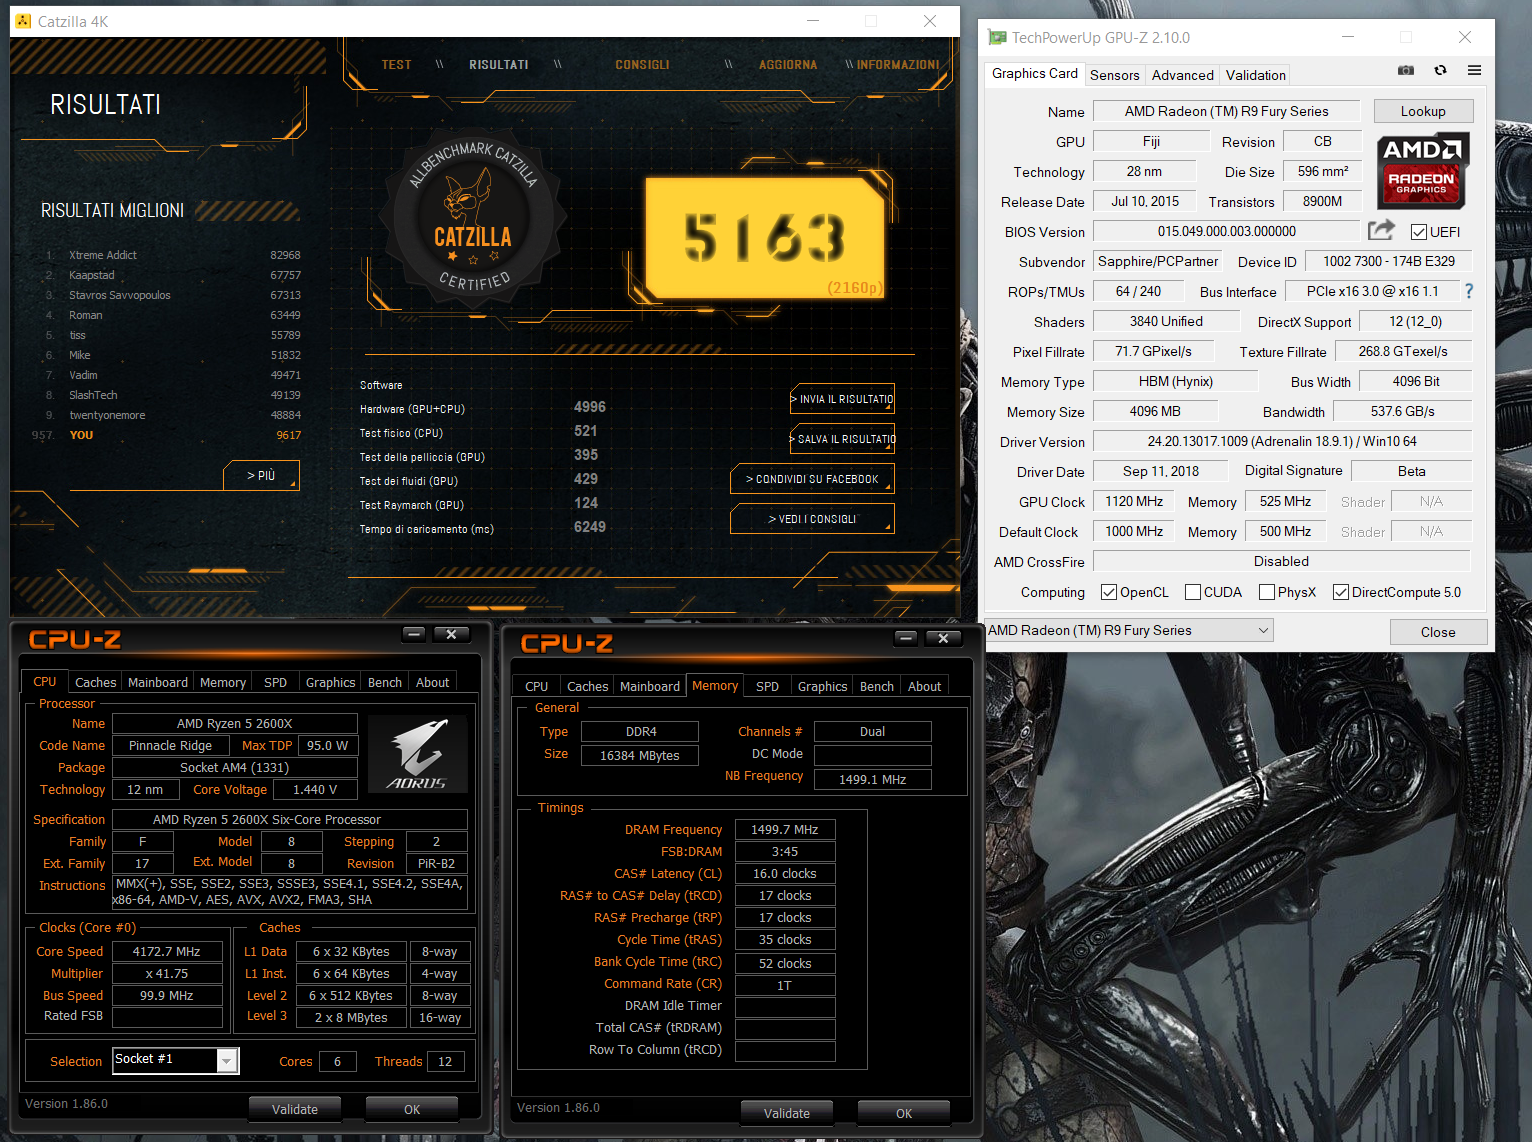Click the AORUS logo in CPU-Z
Viewport: 1532px width, 1142px height.
[417, 754]
